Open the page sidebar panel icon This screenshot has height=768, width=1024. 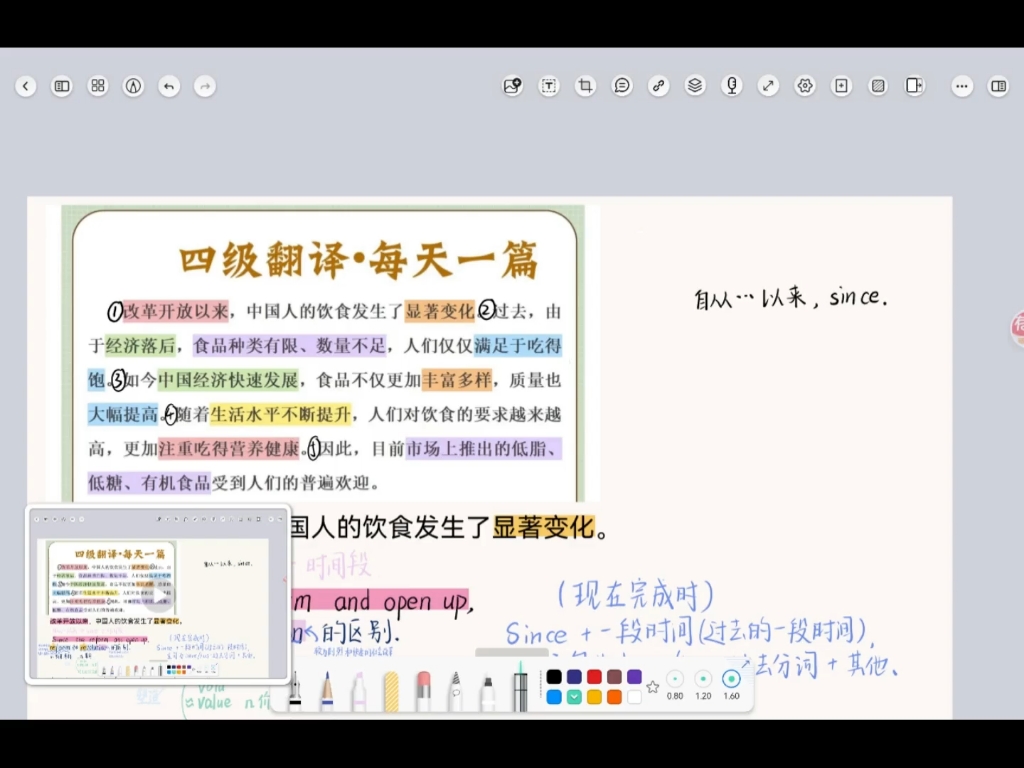(x=62, y=86)
